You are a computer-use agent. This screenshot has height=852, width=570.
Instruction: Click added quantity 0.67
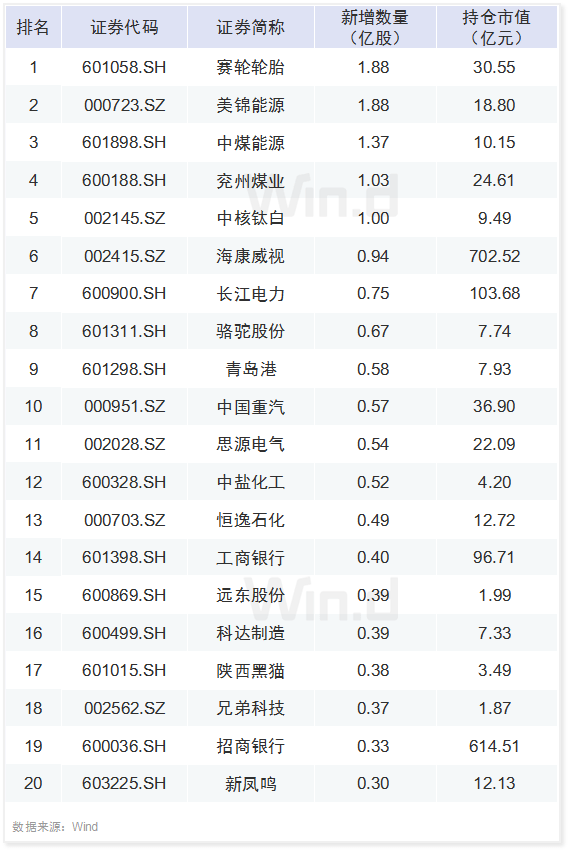(x=373, y=331)
